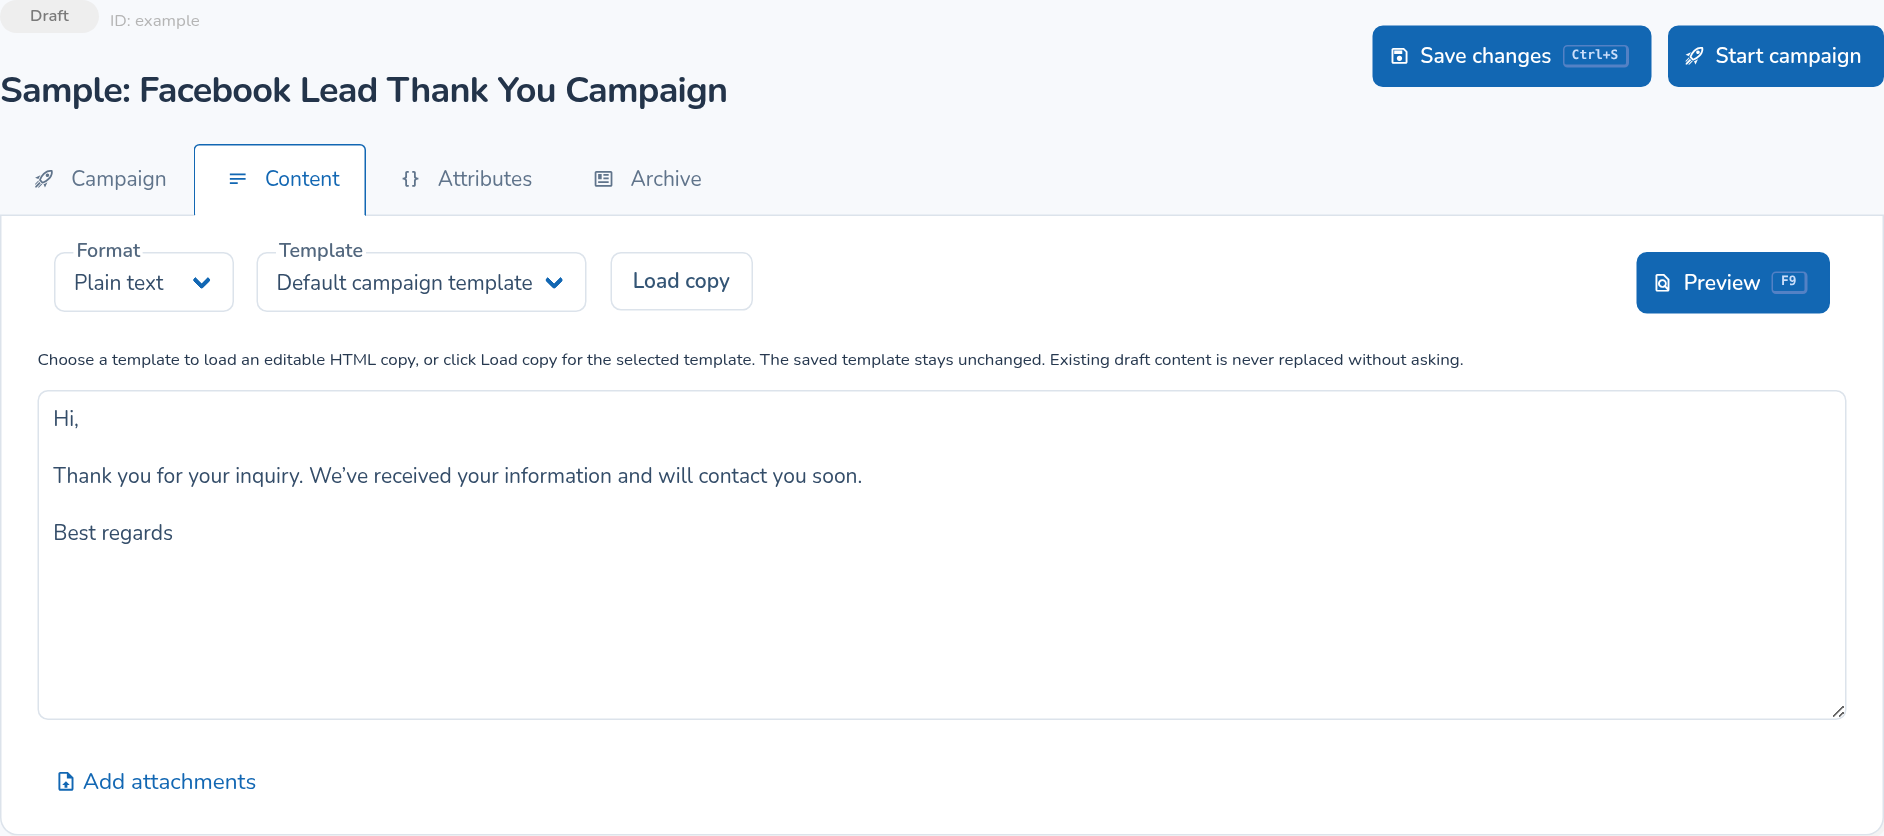The width and height of the screenshot is (1884, 836).
Task: Open the Attributes tab
Action: [x=466, y=179]
